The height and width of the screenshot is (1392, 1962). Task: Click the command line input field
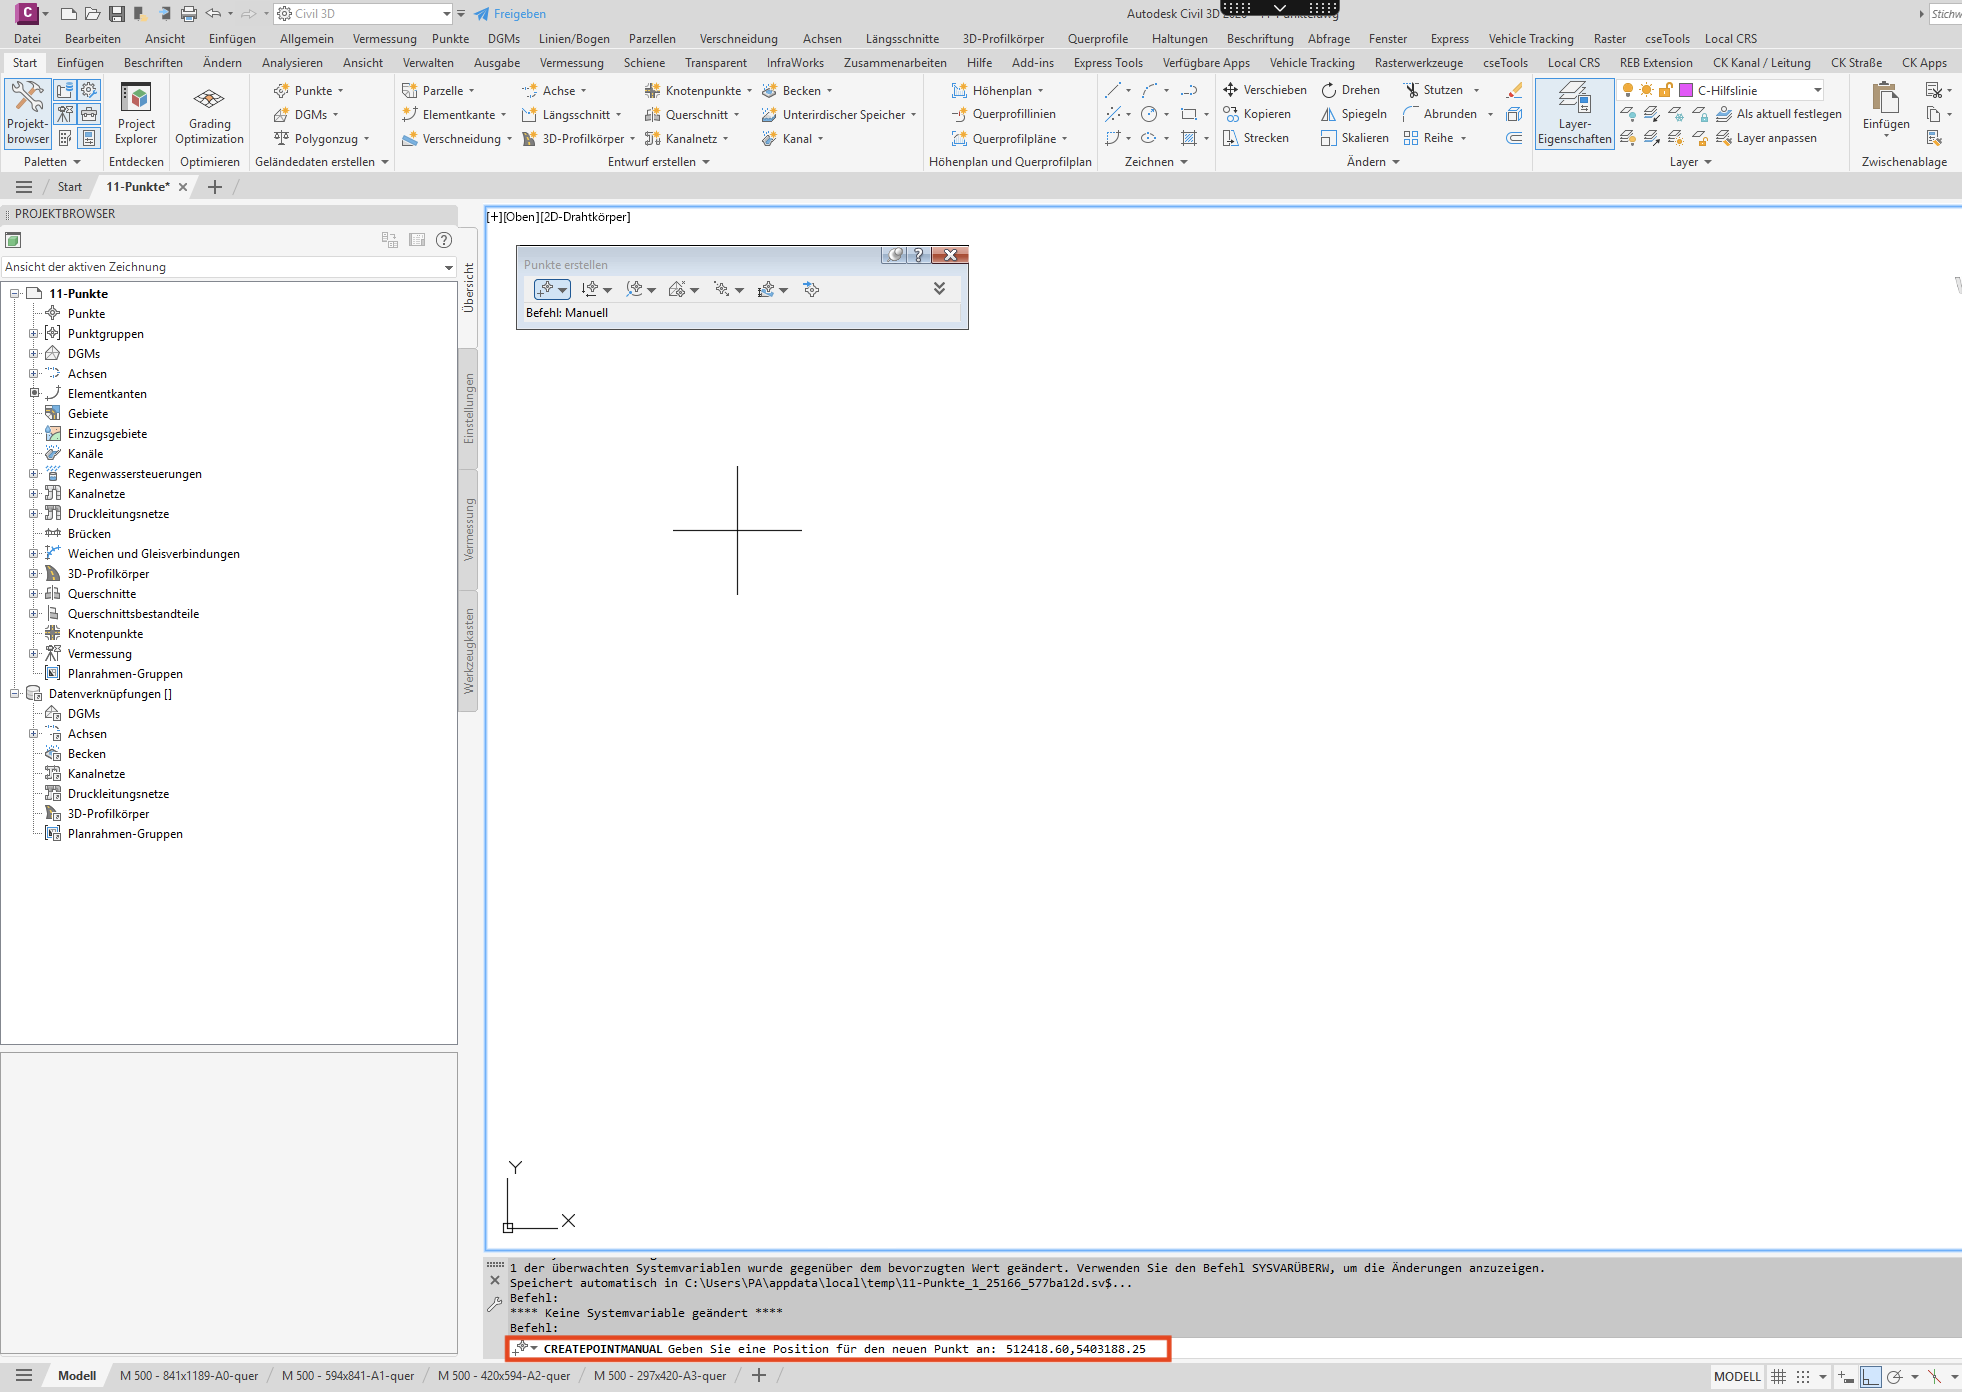(x=838, y=1349)
